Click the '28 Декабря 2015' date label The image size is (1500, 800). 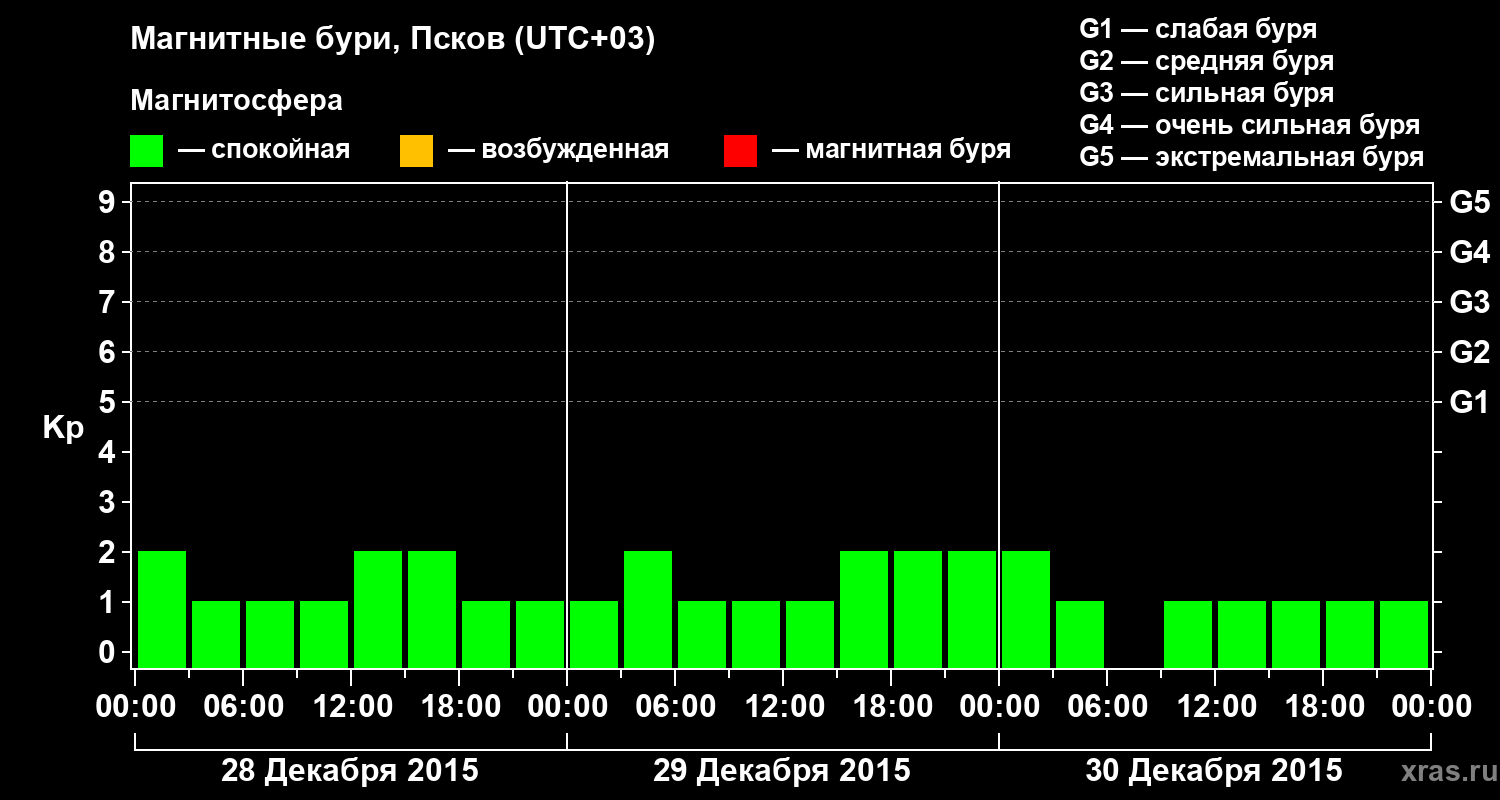350,771
